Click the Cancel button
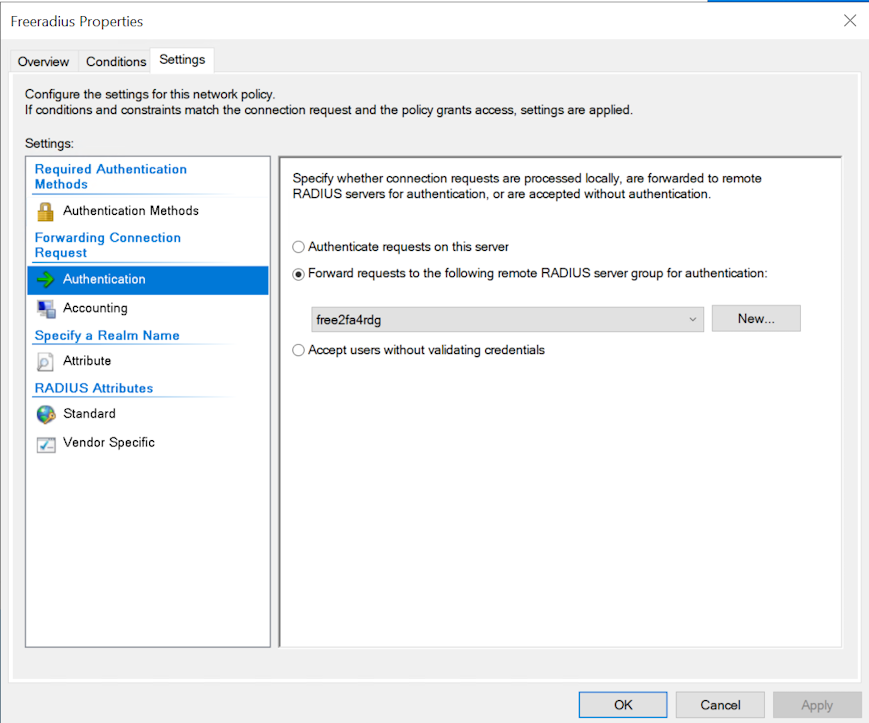Screen dimensions: 869x723 coord(720,705)
